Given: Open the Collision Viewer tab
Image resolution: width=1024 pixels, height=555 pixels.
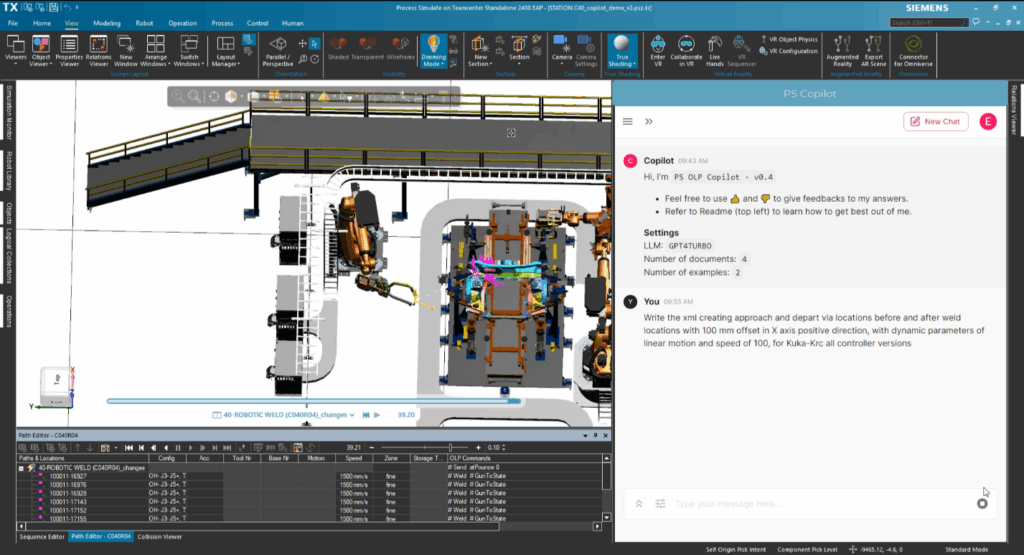Looking at the screenshot, I should click(159, 537).
